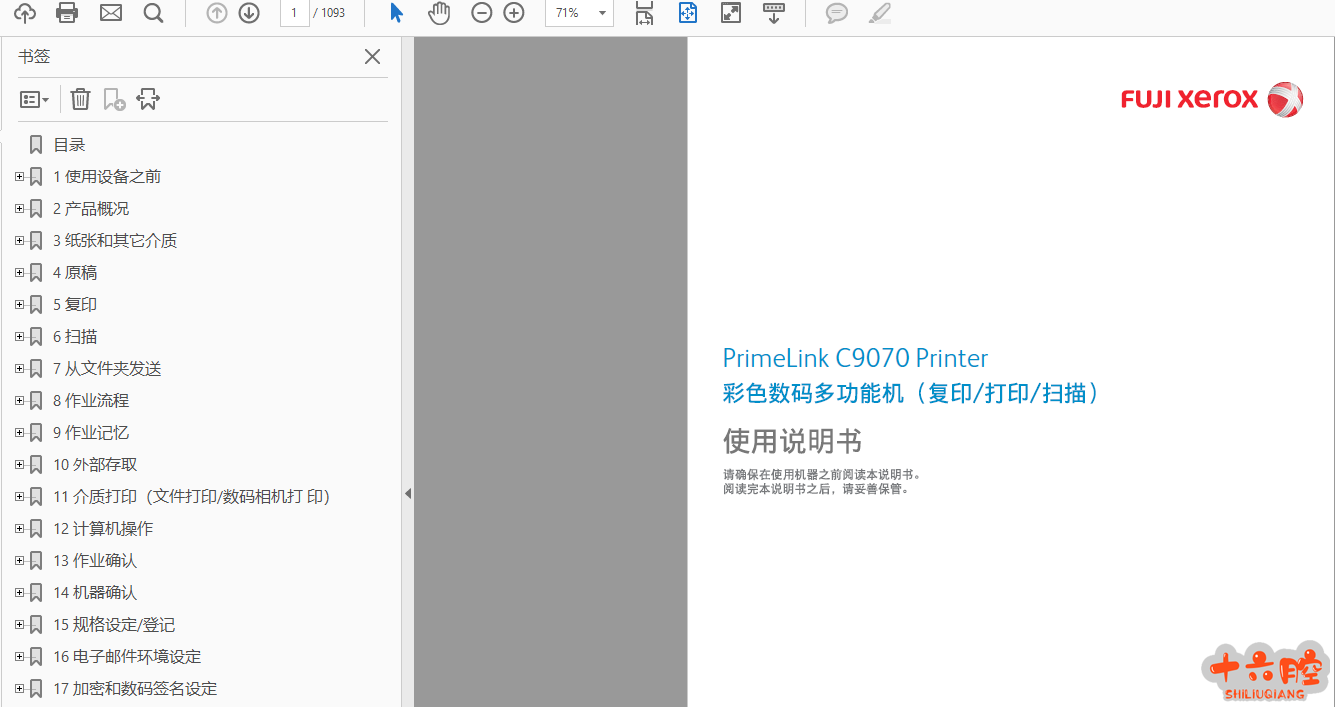This screenshot has height=707, width=1335.
Task: Expand the '5 复印' bookmark node
Action: tap(19, 305)
